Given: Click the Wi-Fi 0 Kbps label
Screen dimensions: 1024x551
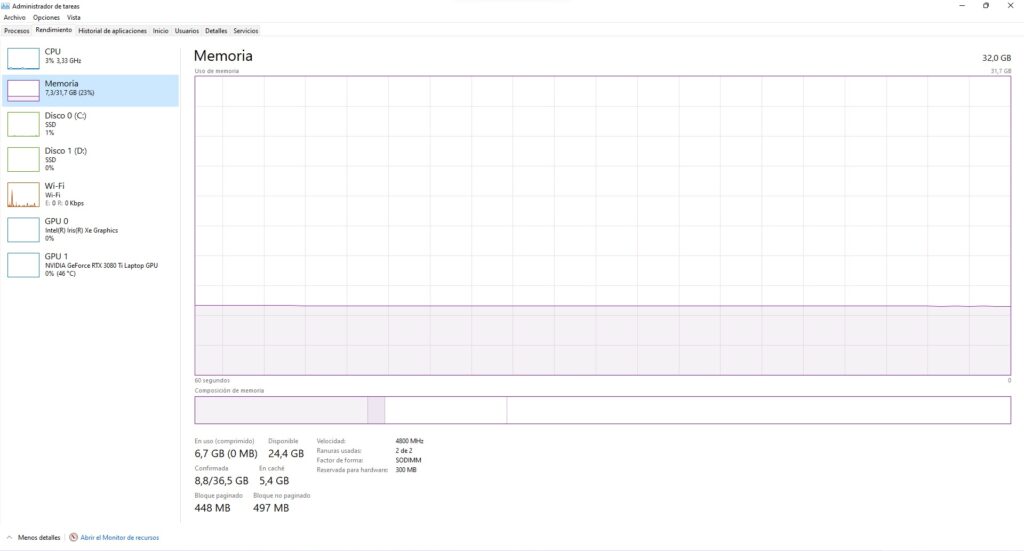Looking at the screenshot, I should [64, 194].
